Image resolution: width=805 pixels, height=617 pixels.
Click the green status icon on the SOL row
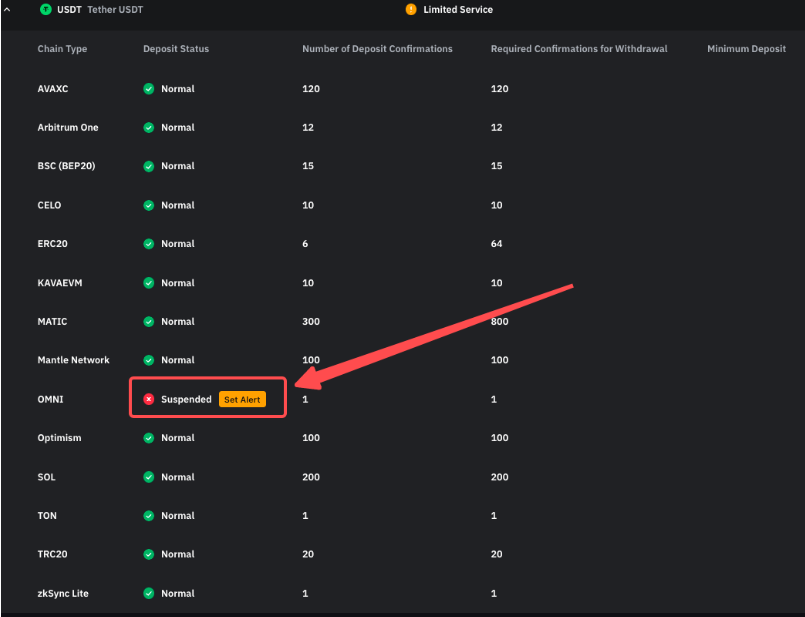pyautogui.click(x=149, y=476)
